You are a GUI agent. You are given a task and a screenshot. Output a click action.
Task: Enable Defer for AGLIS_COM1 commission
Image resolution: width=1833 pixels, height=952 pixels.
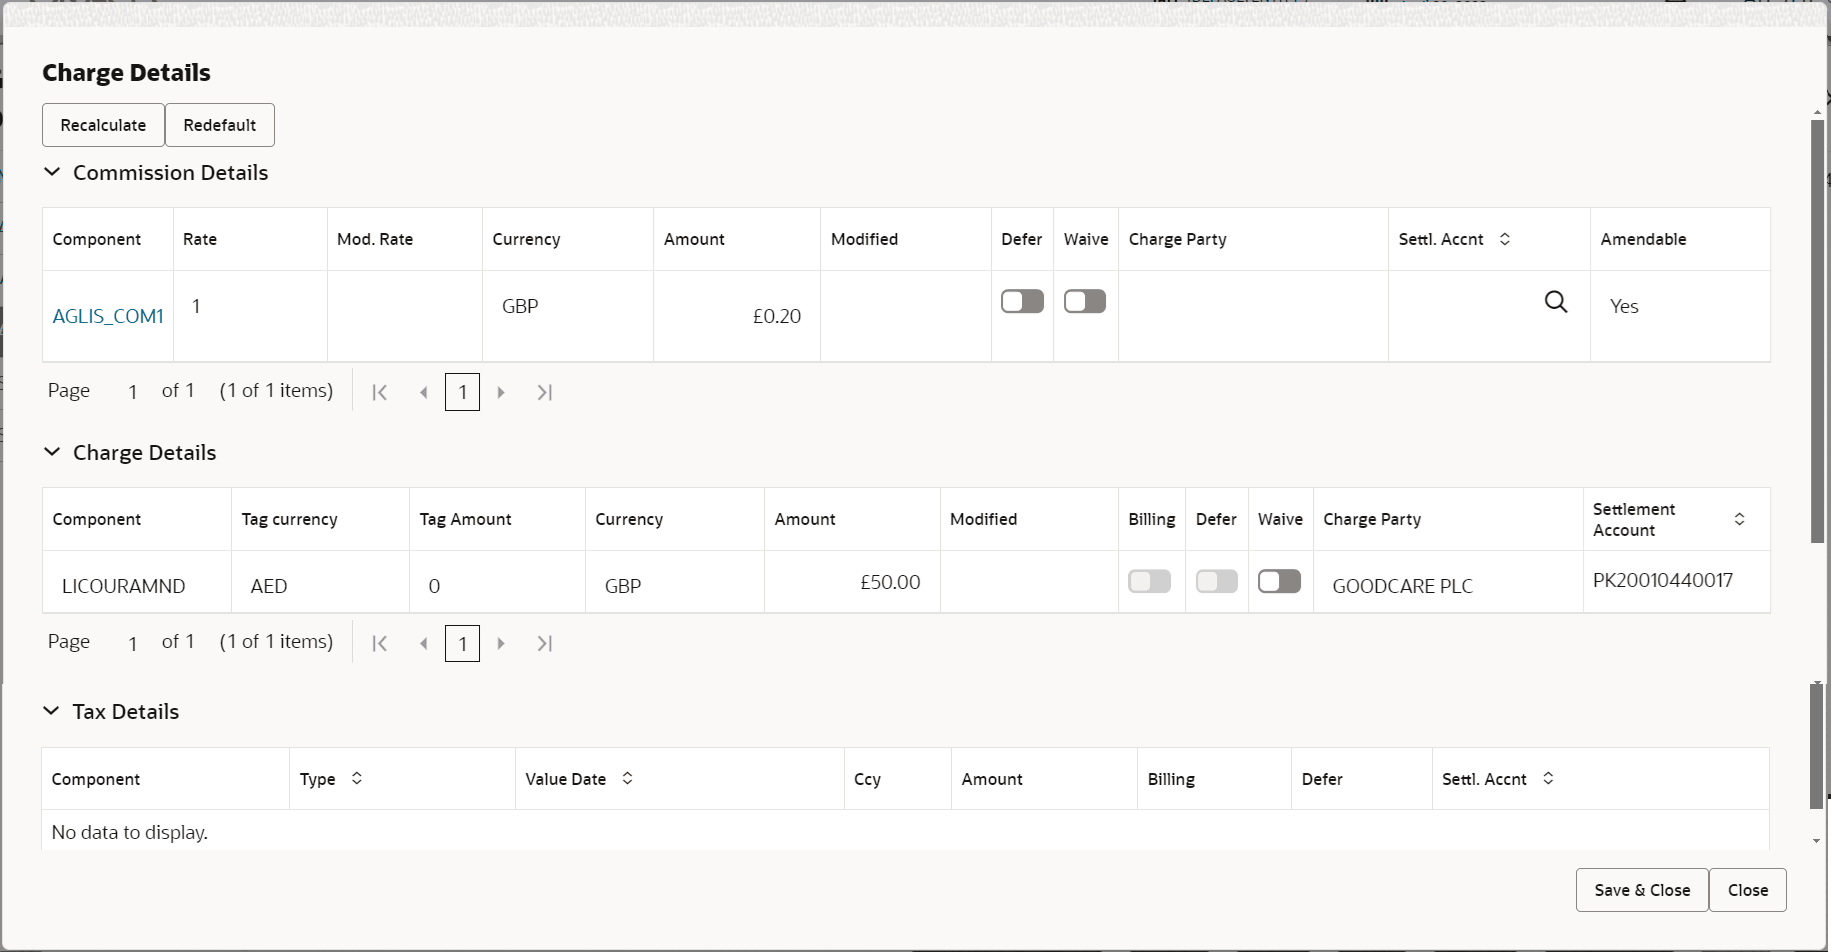point(1021,300)
